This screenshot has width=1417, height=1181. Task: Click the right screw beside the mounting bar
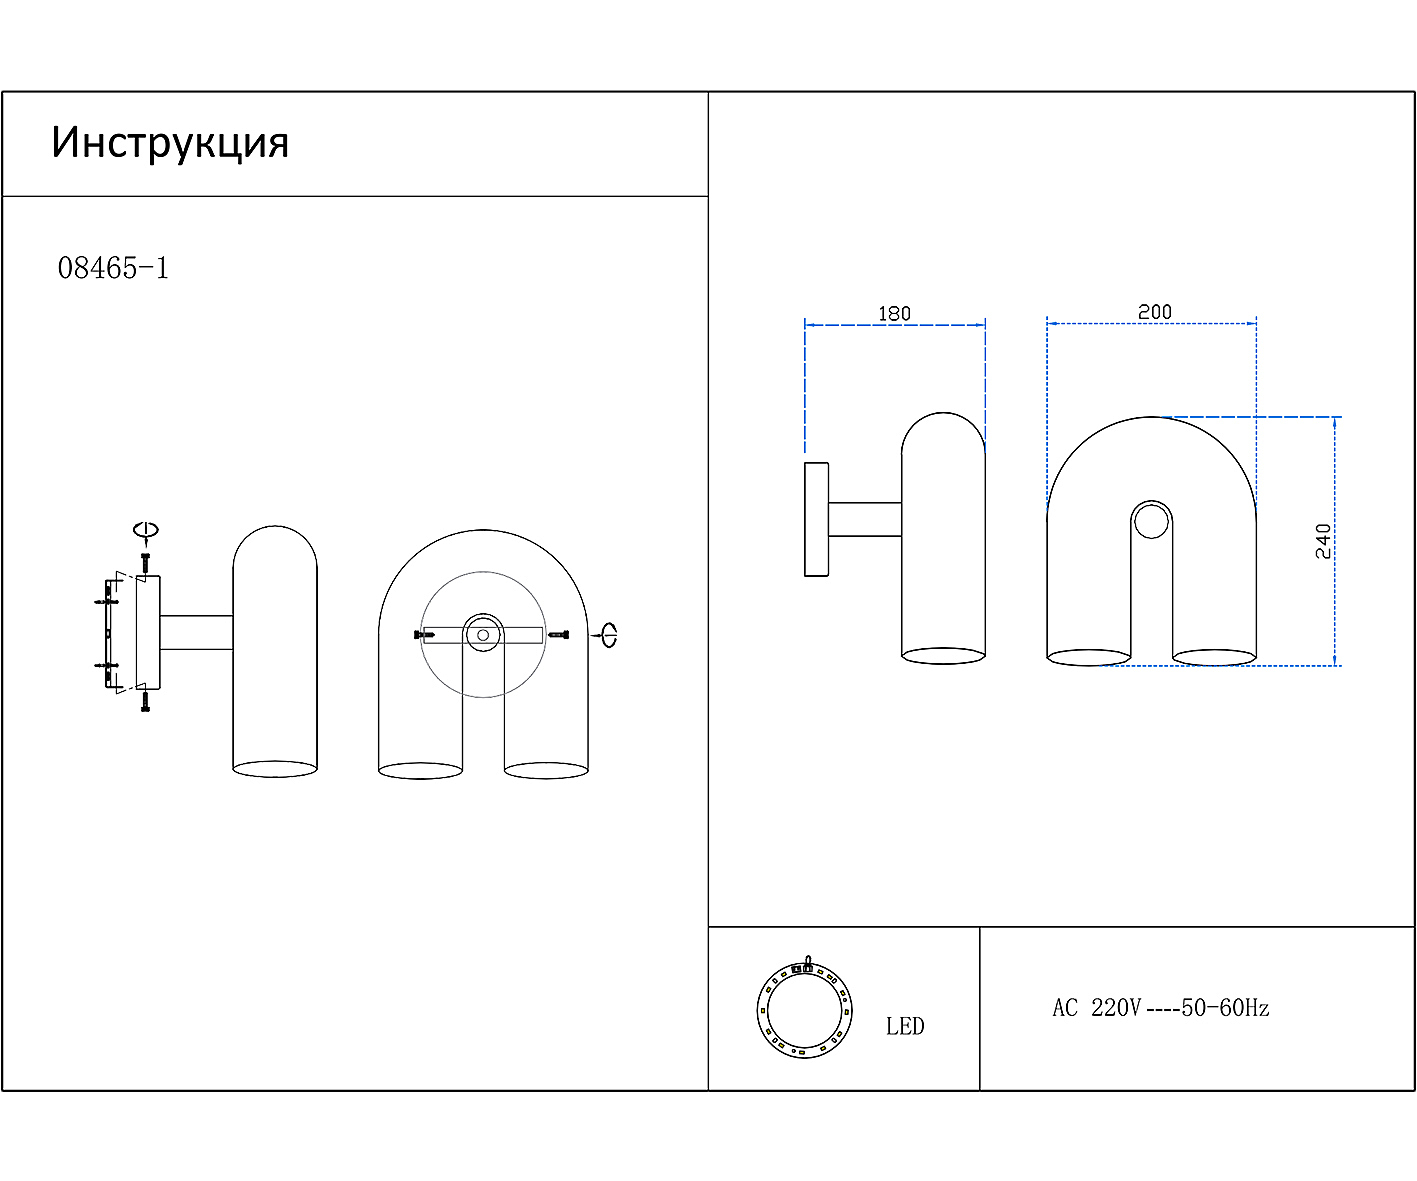coord(558,635)
